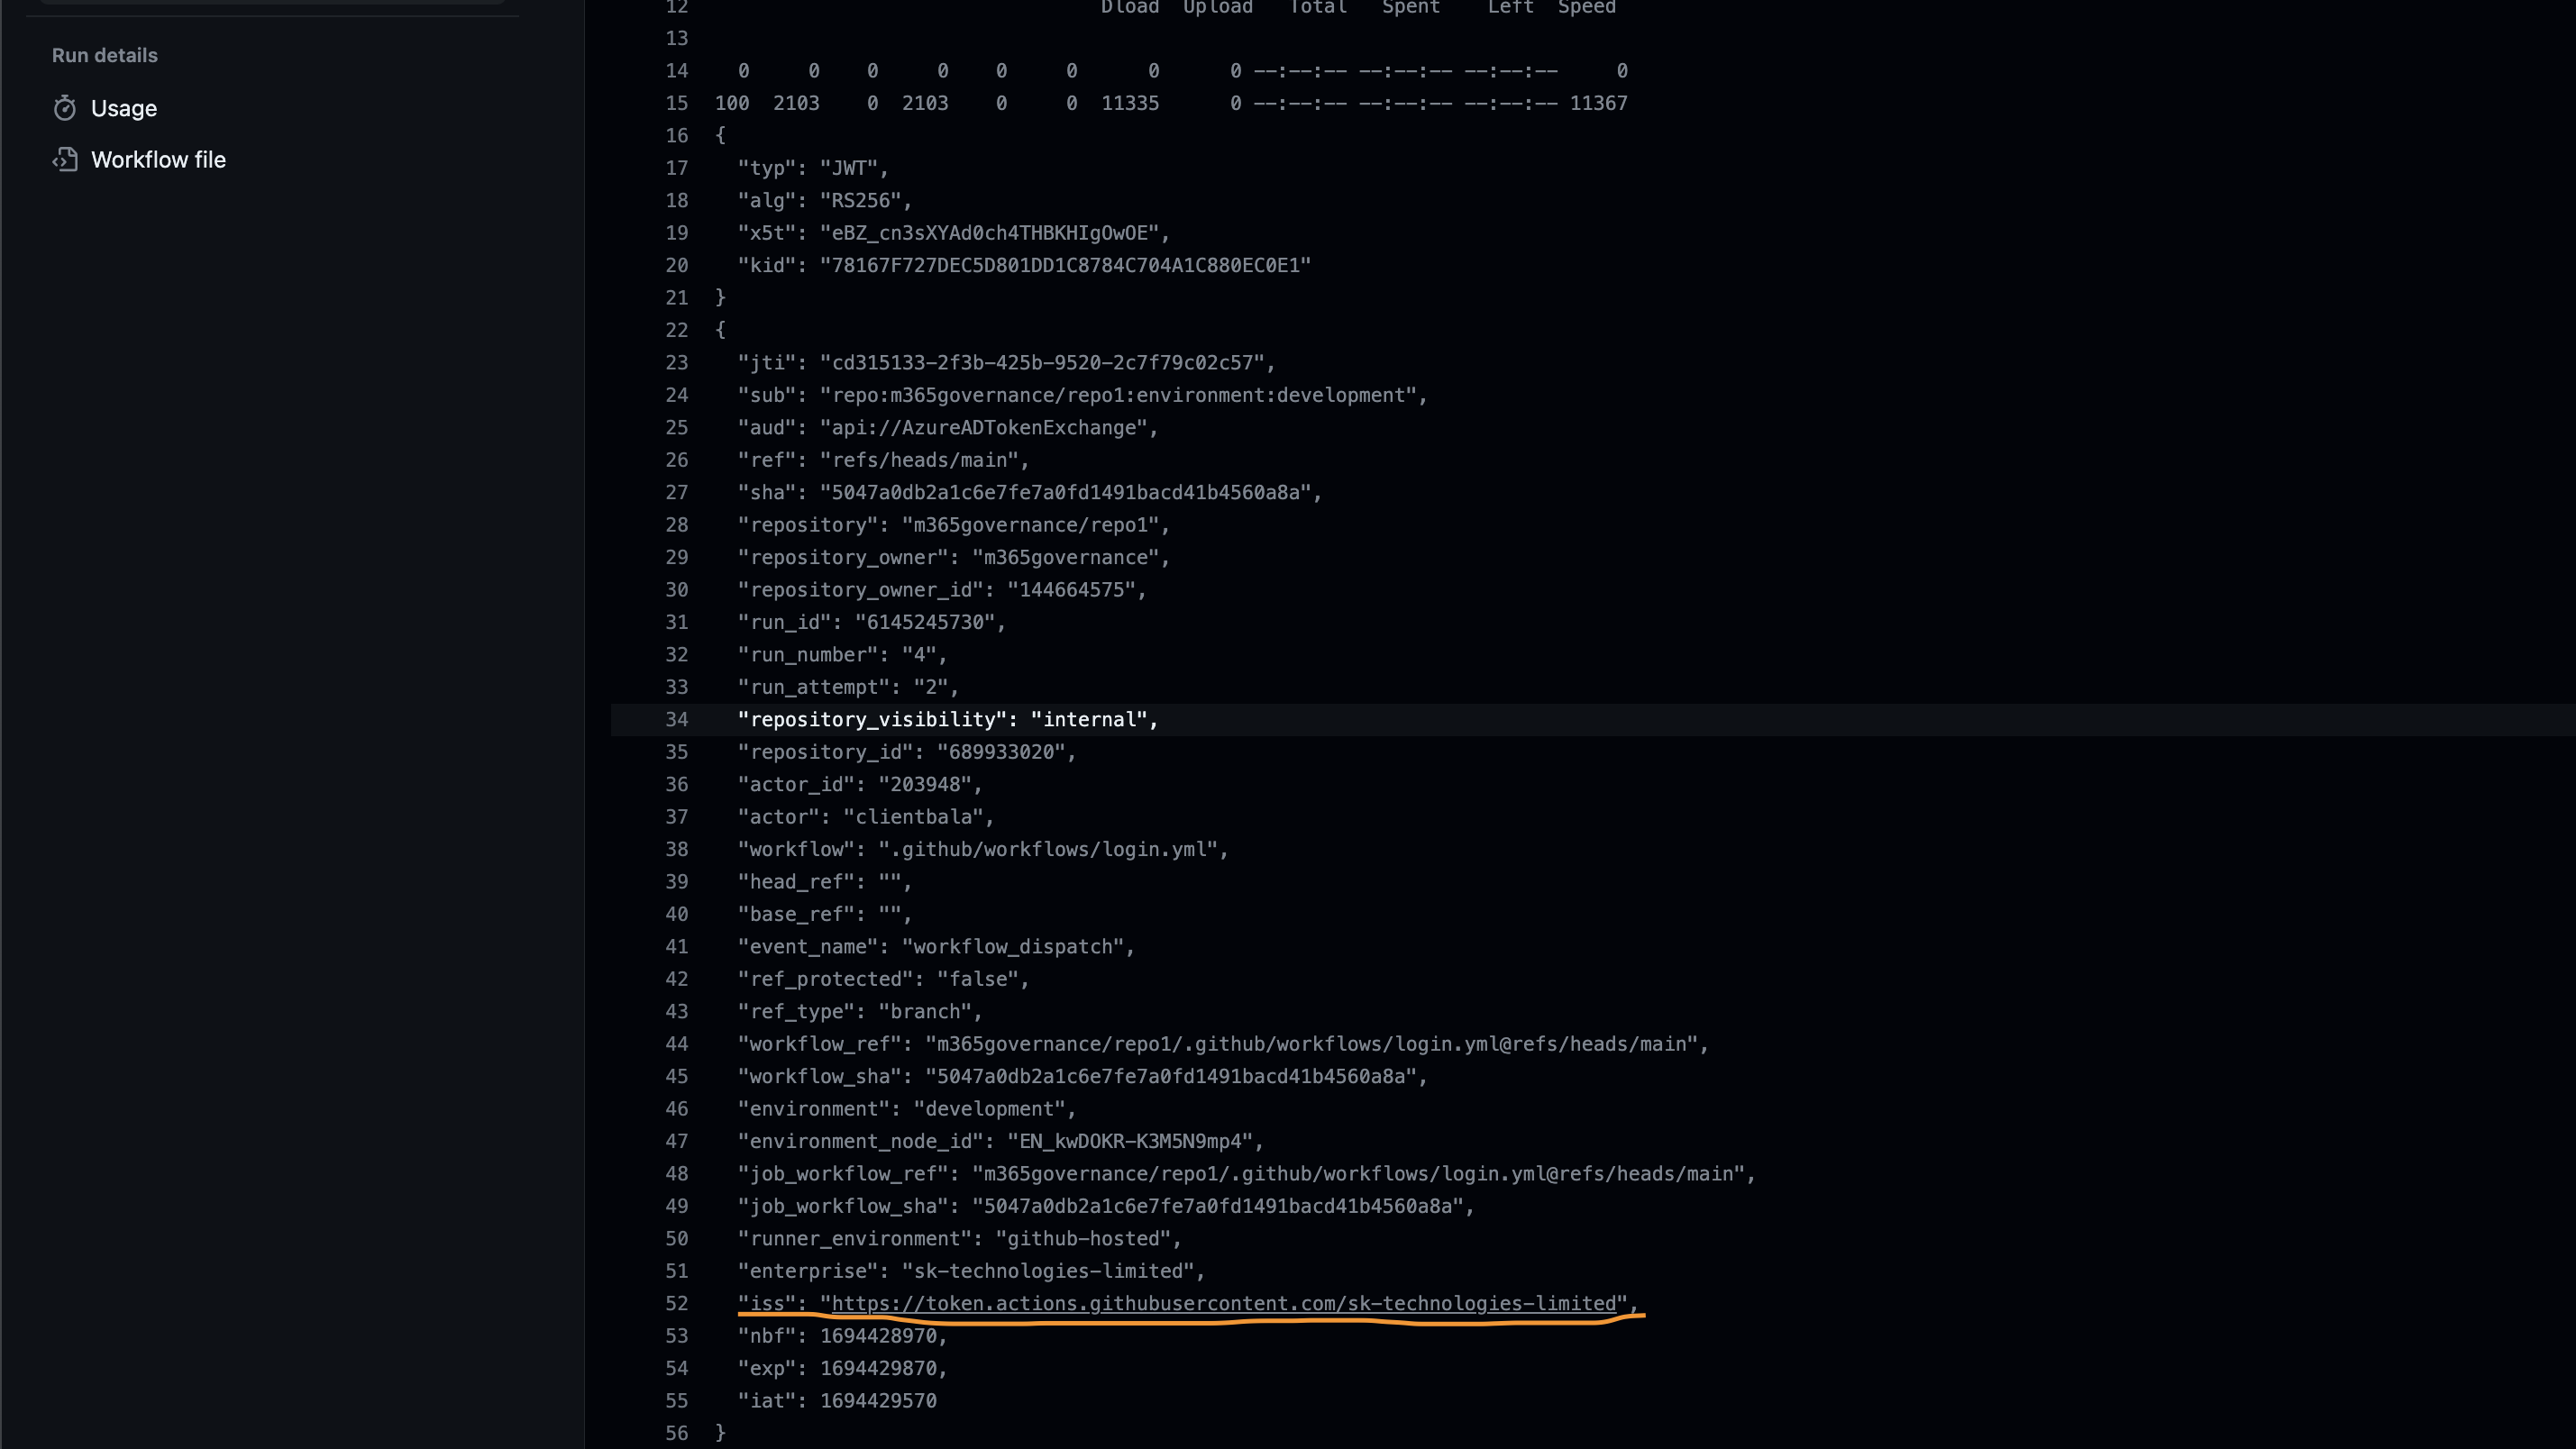The image size is (2576, 1449).
Task: Click line number 52 in log
Action: pos(677,1303)
